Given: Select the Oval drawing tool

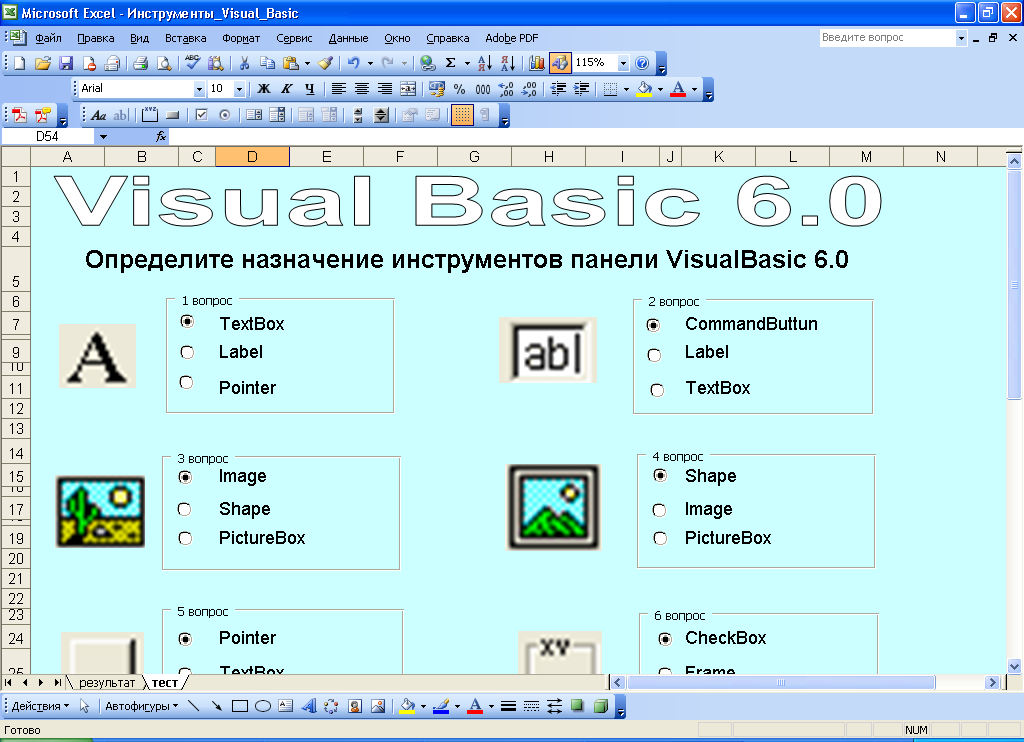Looking at the screenshot, I should pos(263,706).
